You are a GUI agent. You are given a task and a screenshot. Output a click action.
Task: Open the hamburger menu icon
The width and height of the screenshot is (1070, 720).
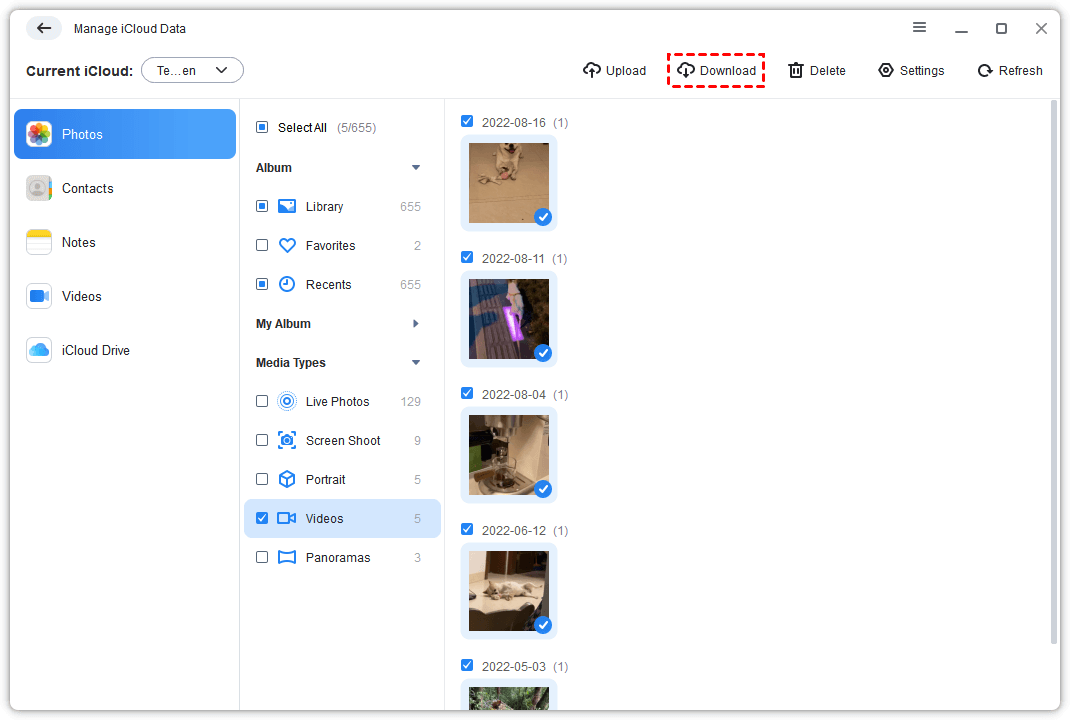point(919,27)
